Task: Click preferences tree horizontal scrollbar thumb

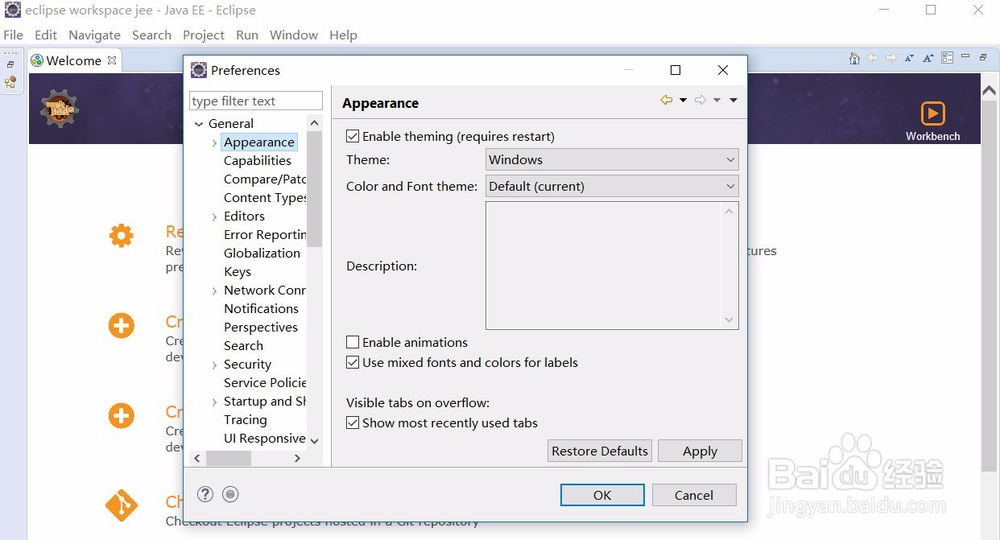Action: pyautogui.click(x=228, y=458)
